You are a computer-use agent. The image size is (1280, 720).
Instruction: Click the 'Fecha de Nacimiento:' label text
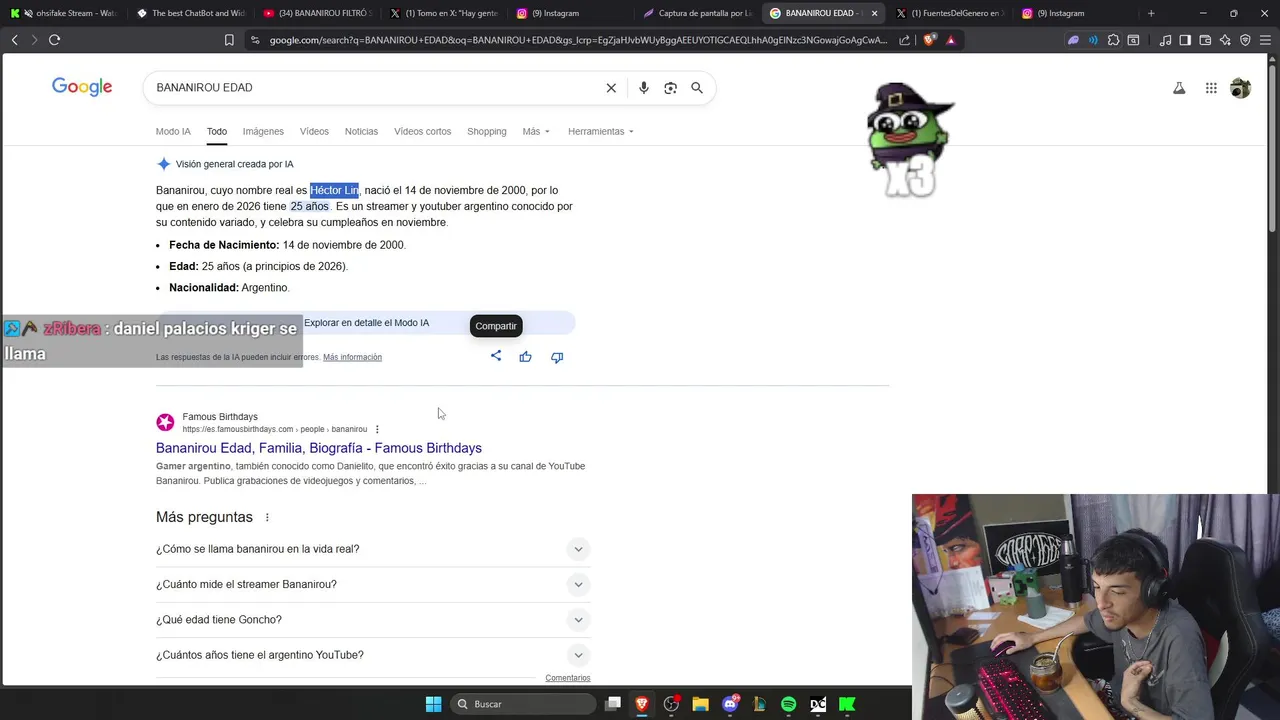(224, 245)
